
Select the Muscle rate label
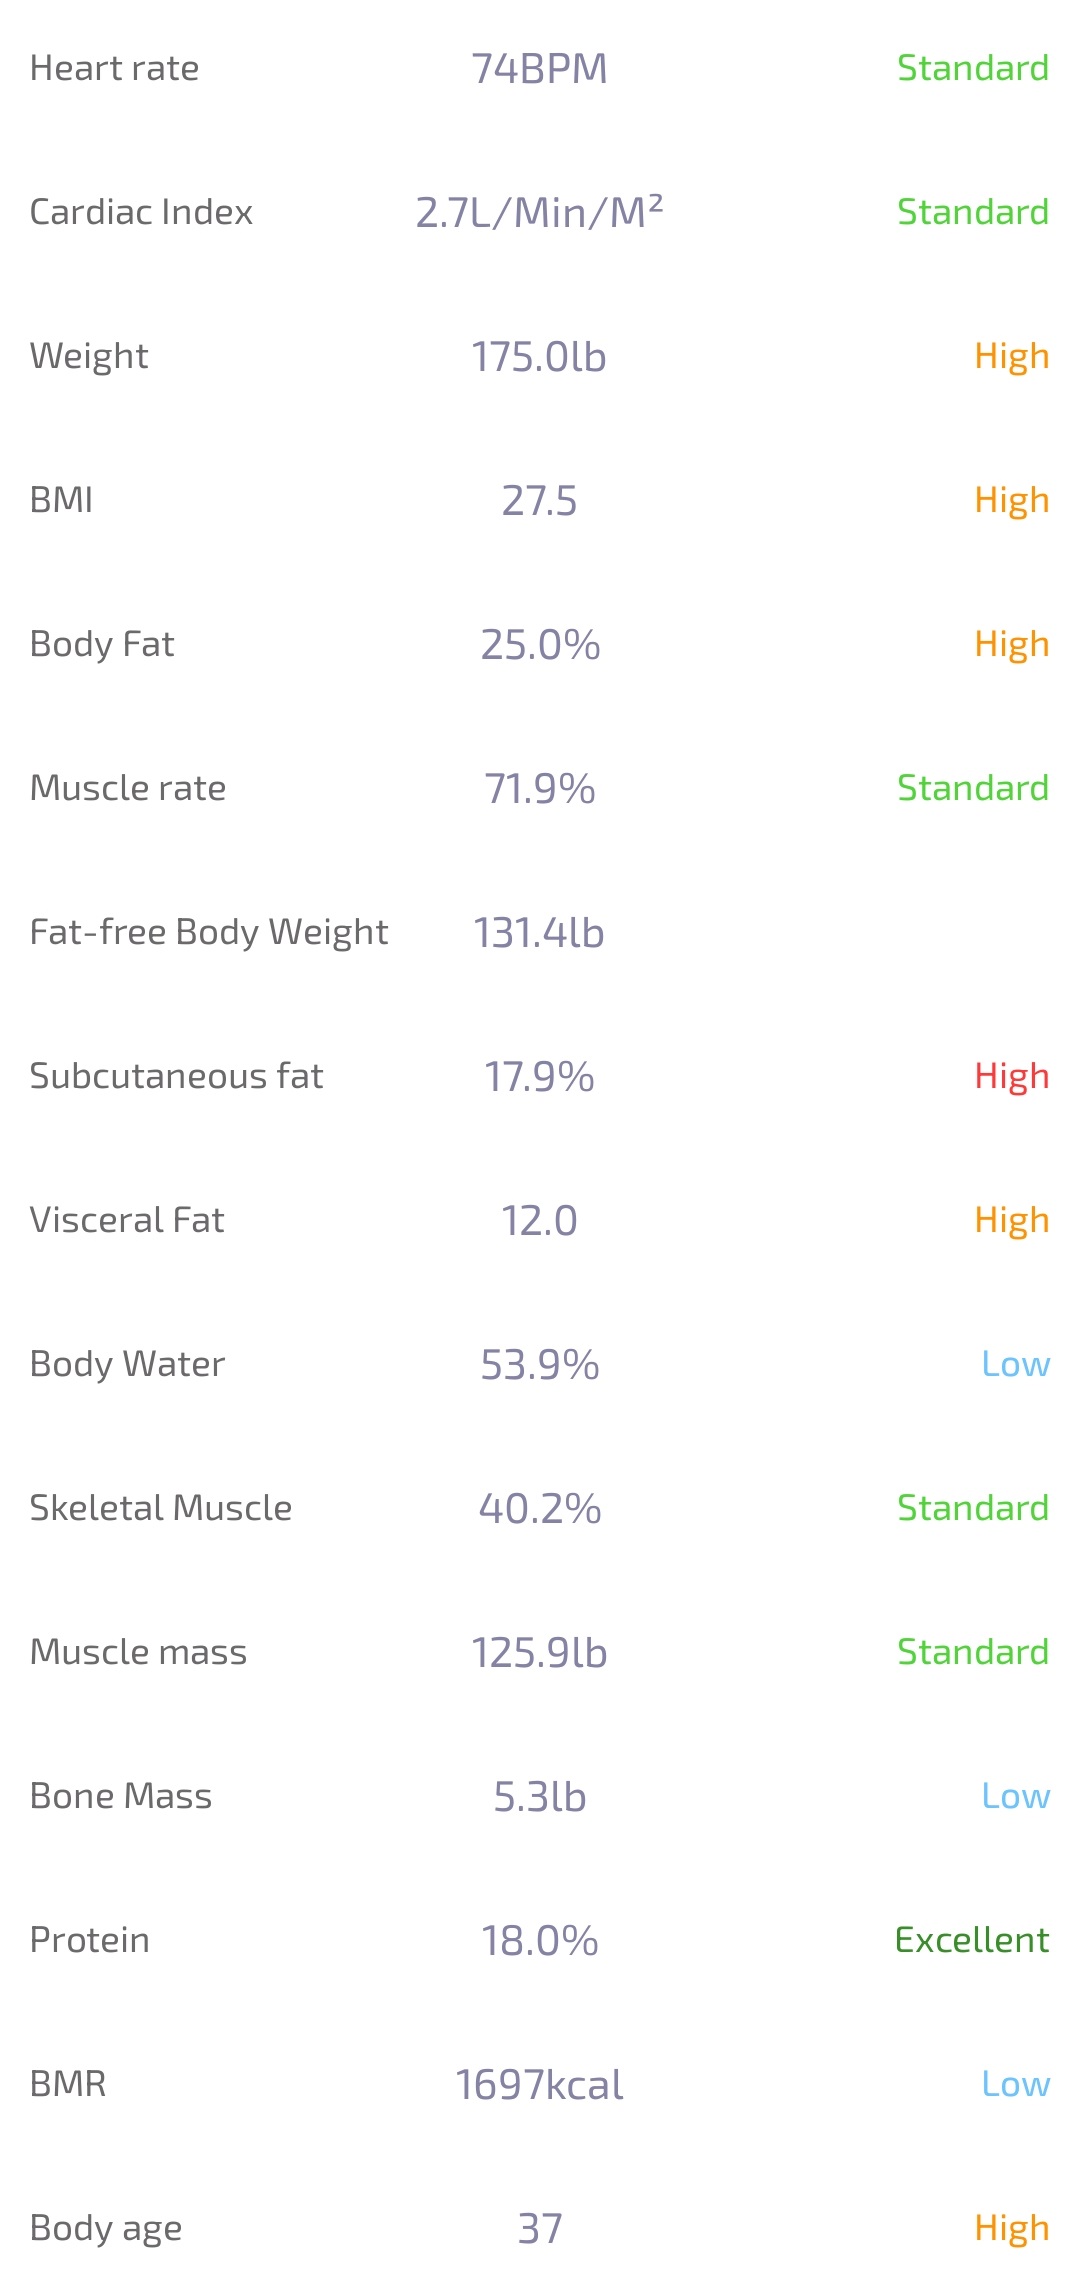[128, 788]
